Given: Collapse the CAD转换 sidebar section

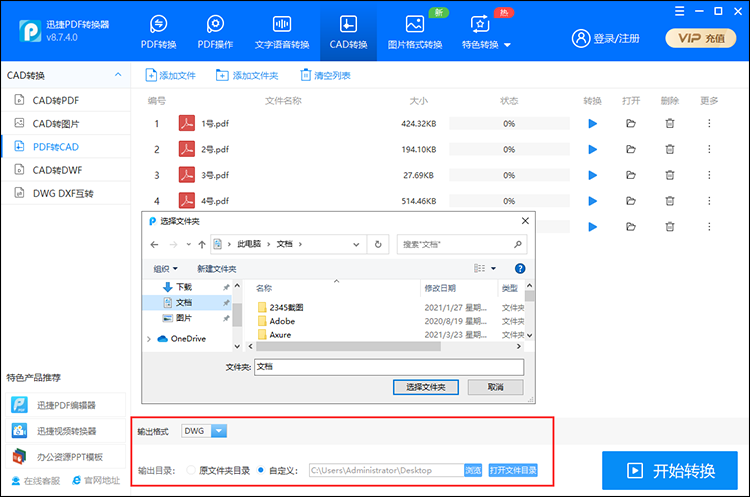Looking at the screenshot, I should pos(118,75).
